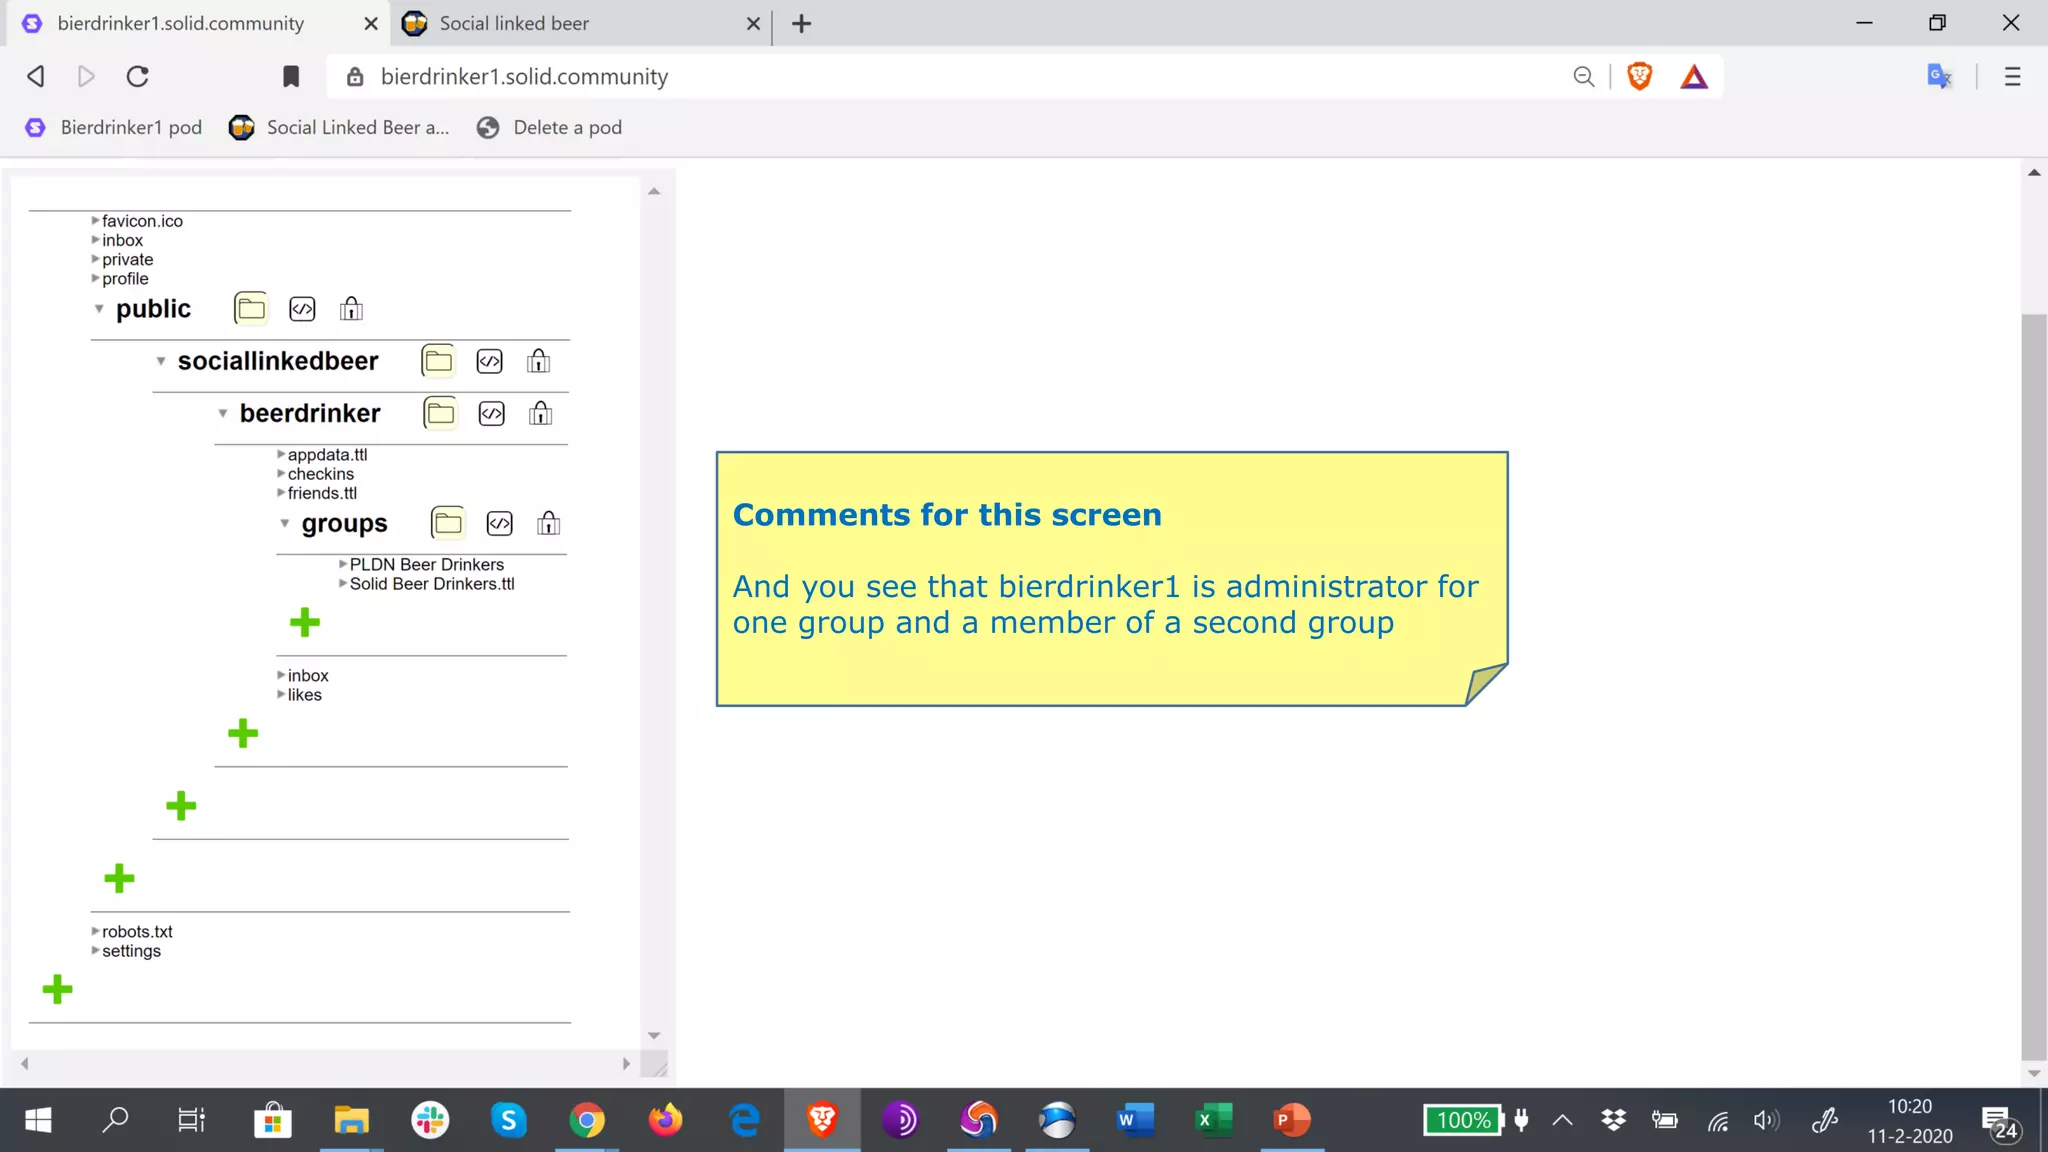
Task: Open sharing lock icon for public
Action: (x=351, y=309)
